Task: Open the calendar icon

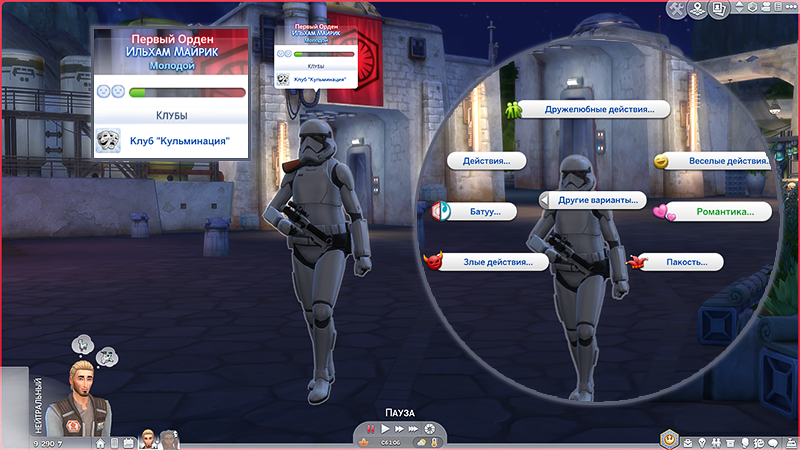Action: [129, 443]
